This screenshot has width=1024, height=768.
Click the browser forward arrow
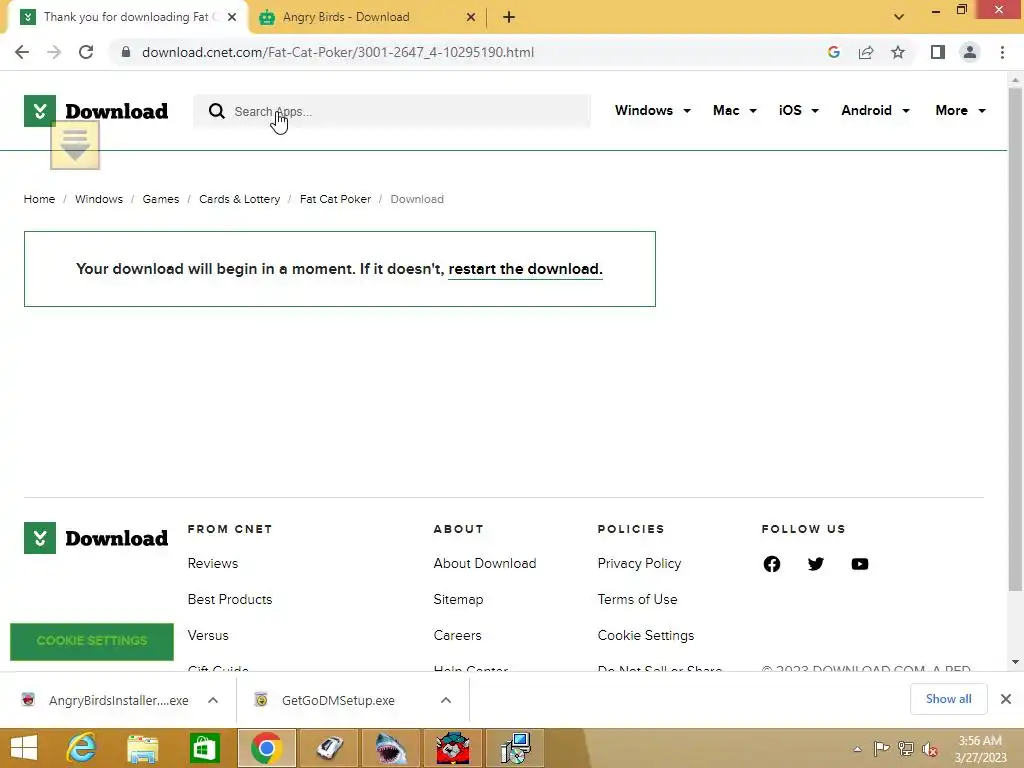54,52
